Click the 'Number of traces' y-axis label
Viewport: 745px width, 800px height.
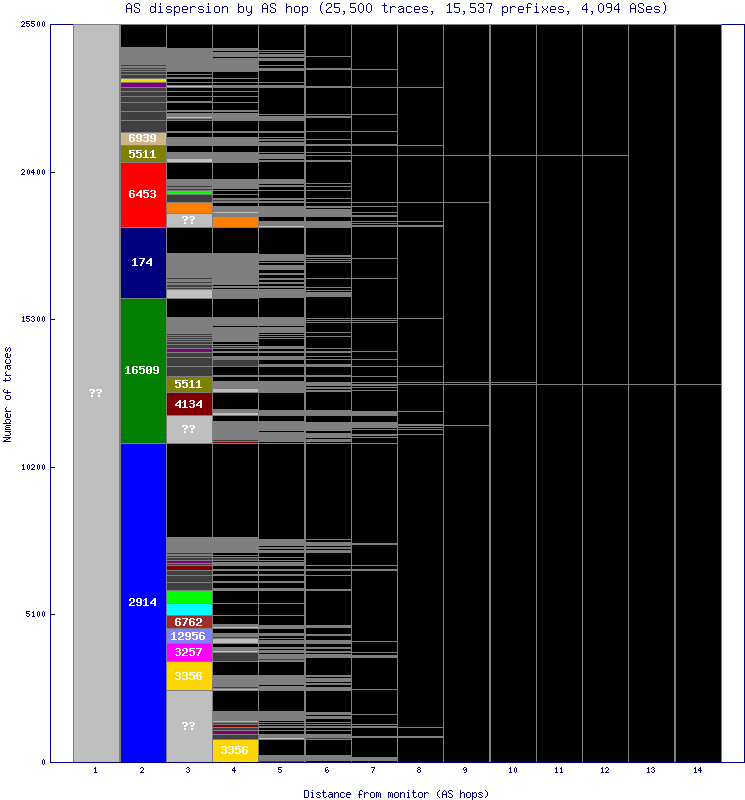click(x=8, y=393)
